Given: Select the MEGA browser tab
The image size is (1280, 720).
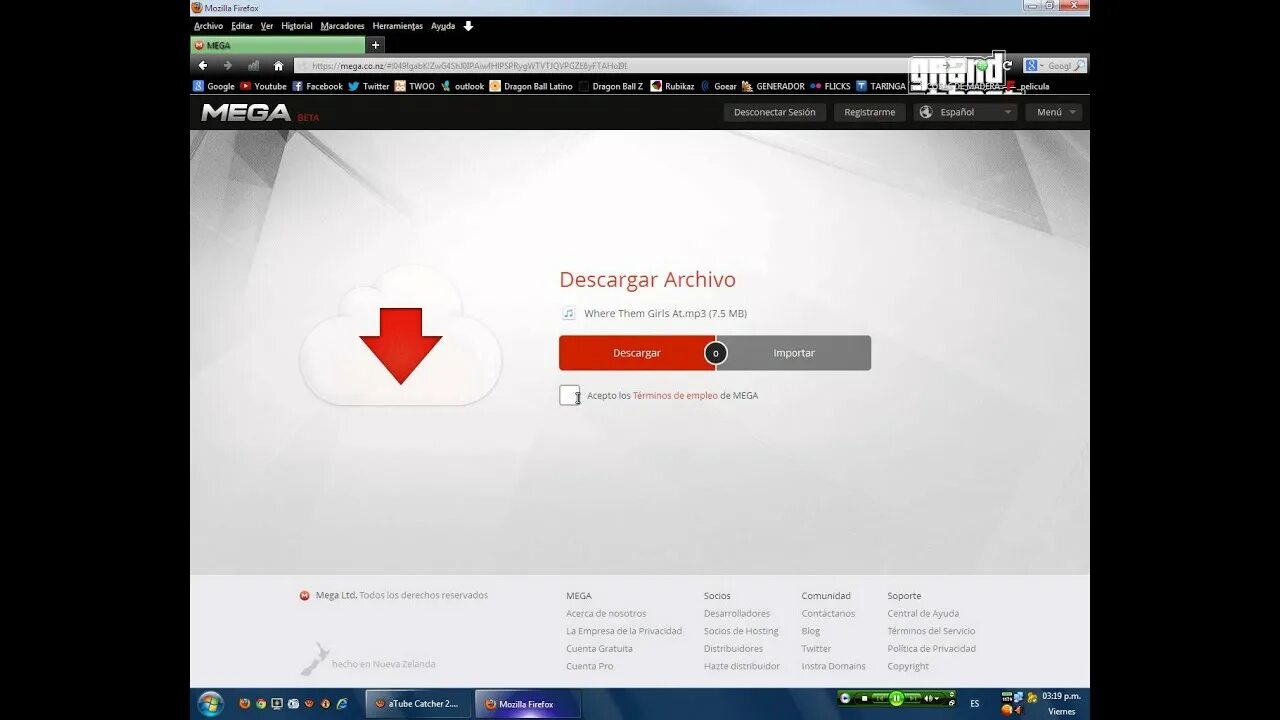Looking at the screenshot, I should (x=277, y=45).
